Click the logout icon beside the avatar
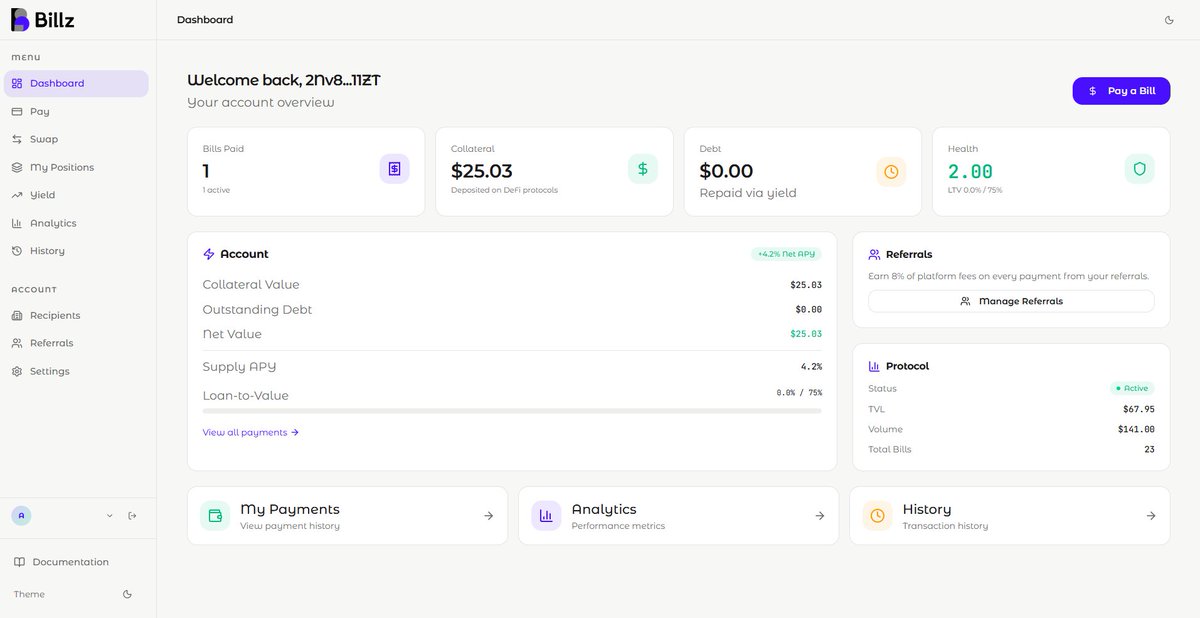Screen dimensions: 1200x618 click(132, 516)
